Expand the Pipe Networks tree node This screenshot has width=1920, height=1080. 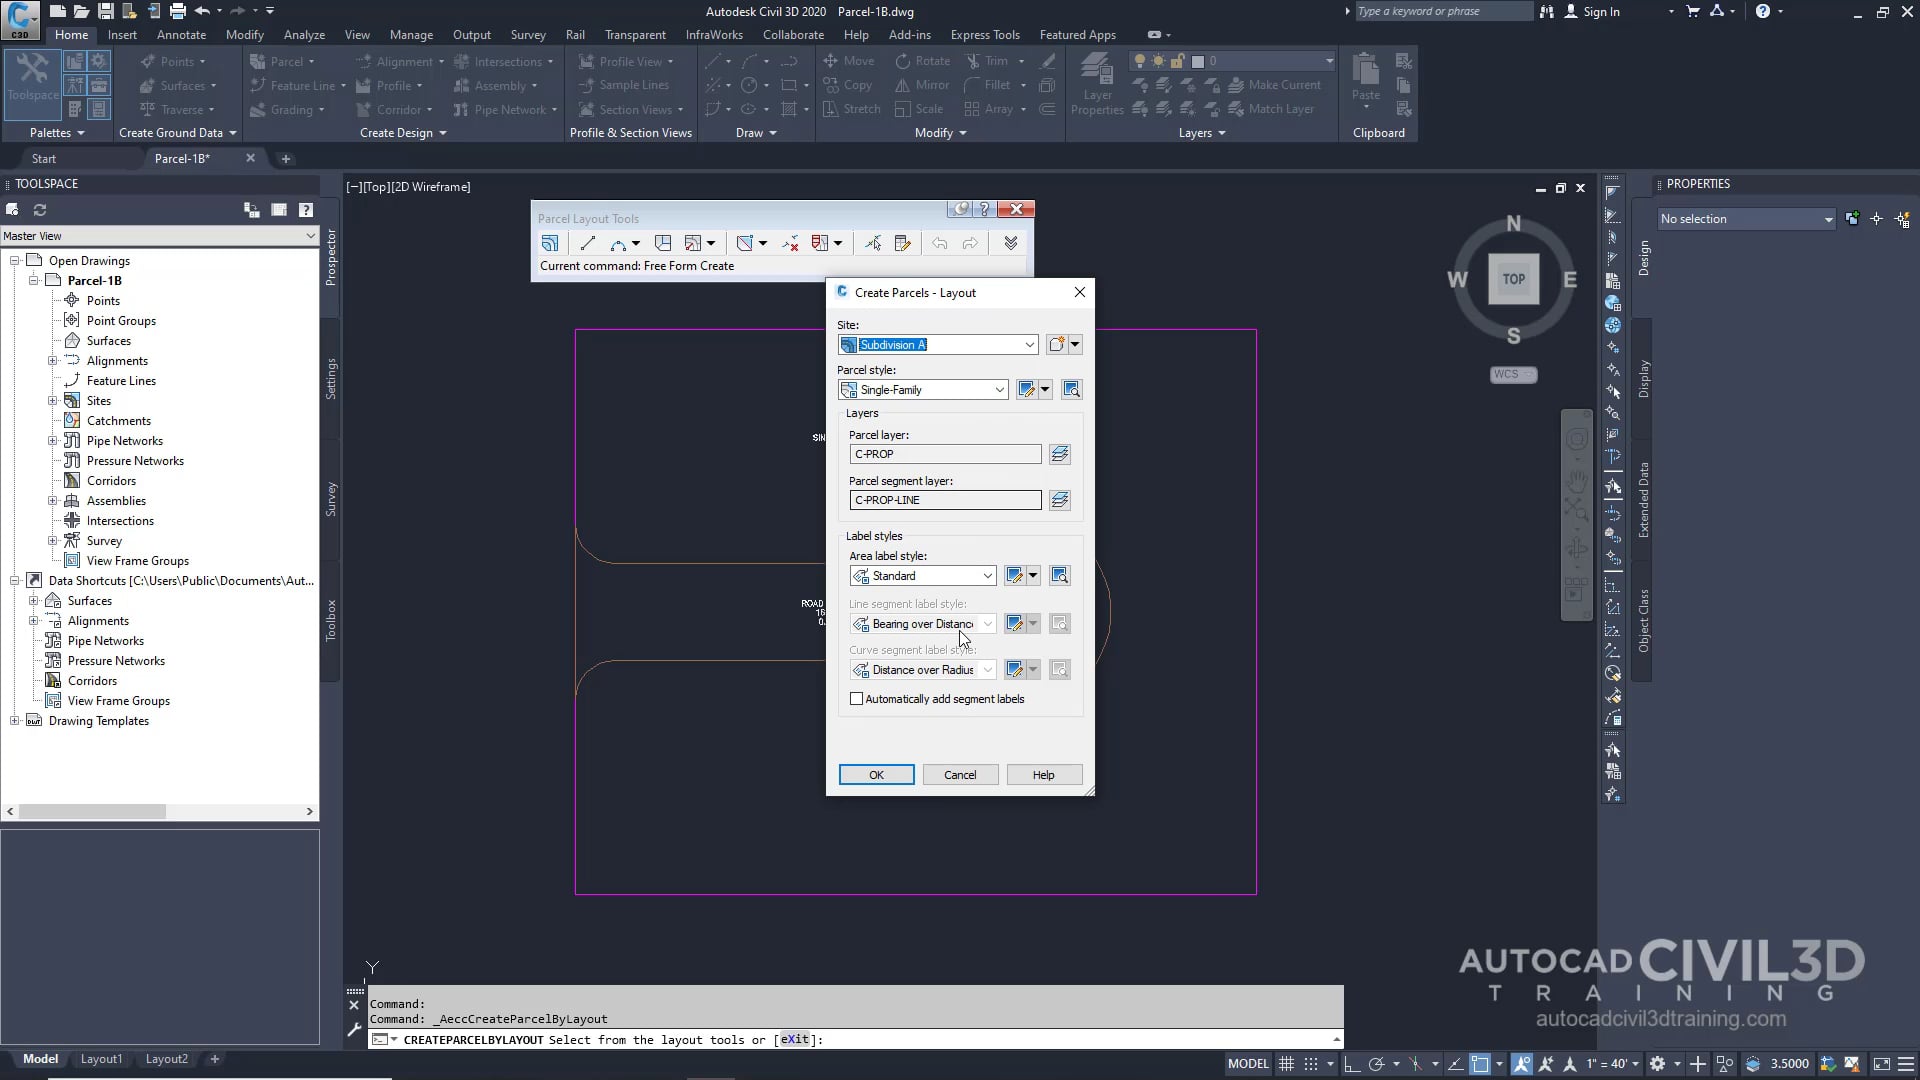pyautogui.click(x=54, y=440)
